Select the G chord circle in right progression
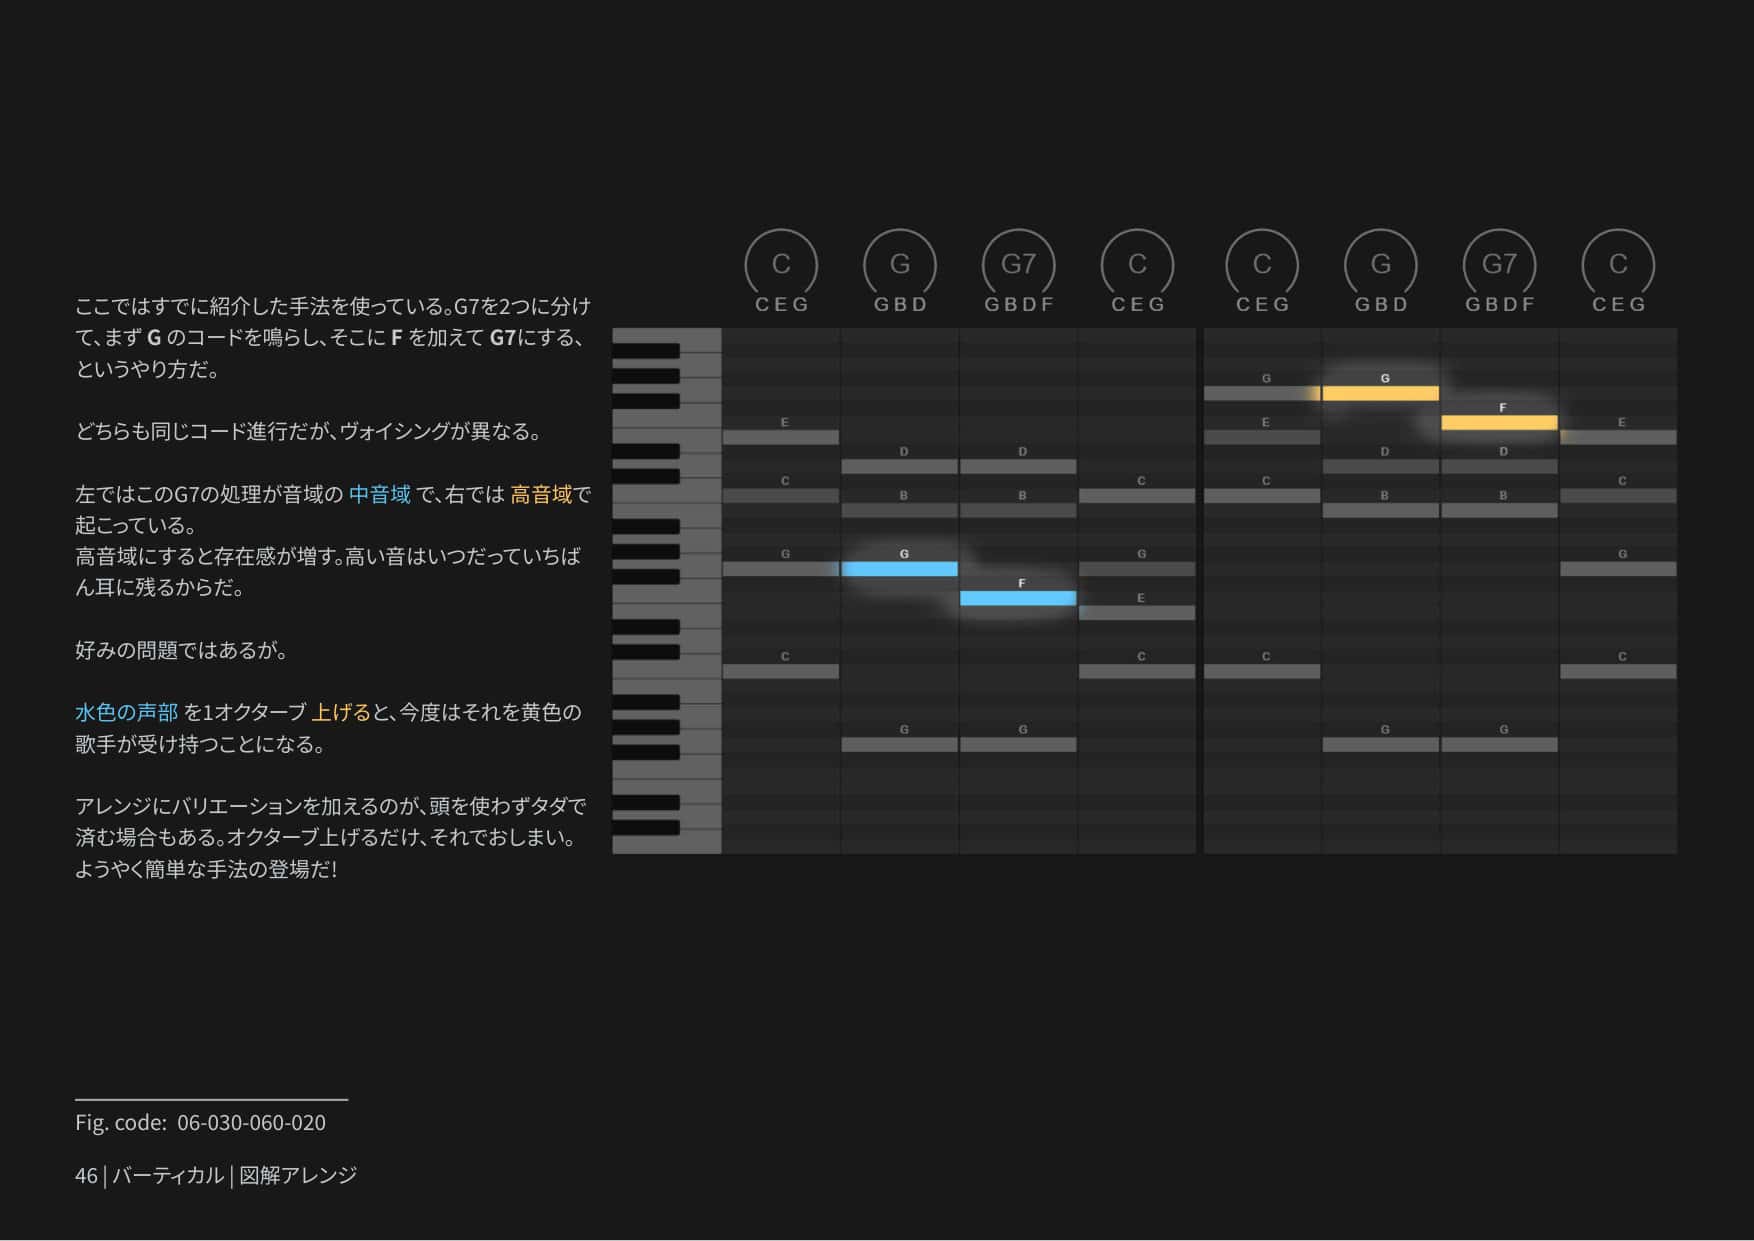 pyautogui.click(x=1381, y=264)
